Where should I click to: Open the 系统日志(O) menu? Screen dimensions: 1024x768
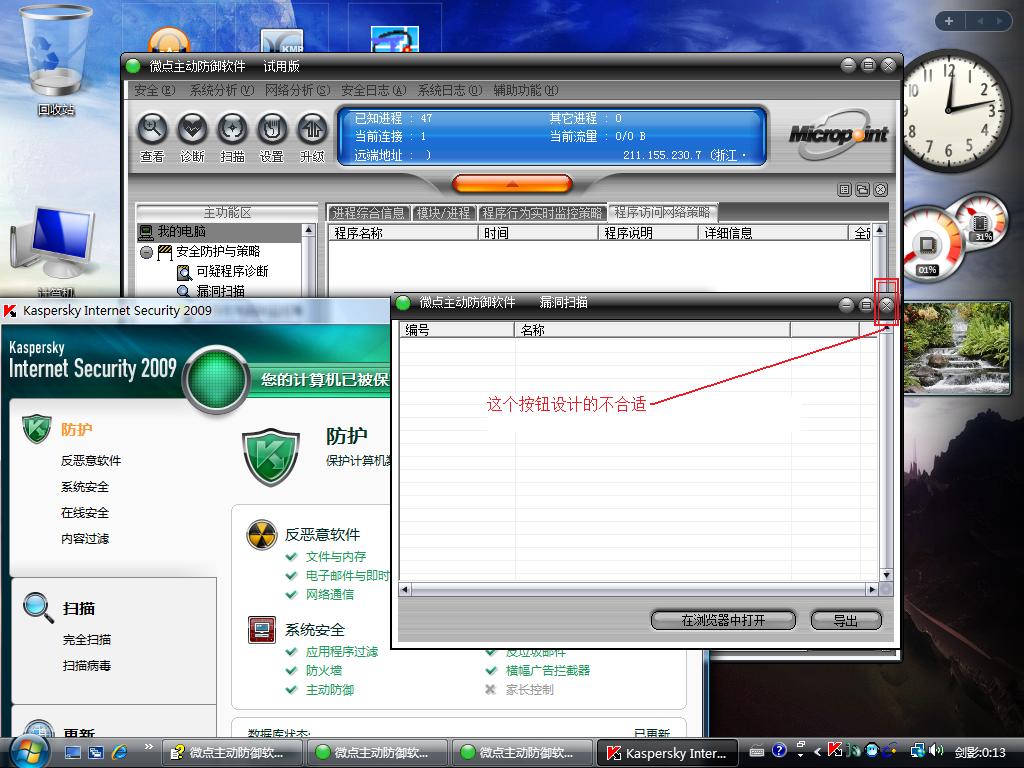tap(450, 90)
